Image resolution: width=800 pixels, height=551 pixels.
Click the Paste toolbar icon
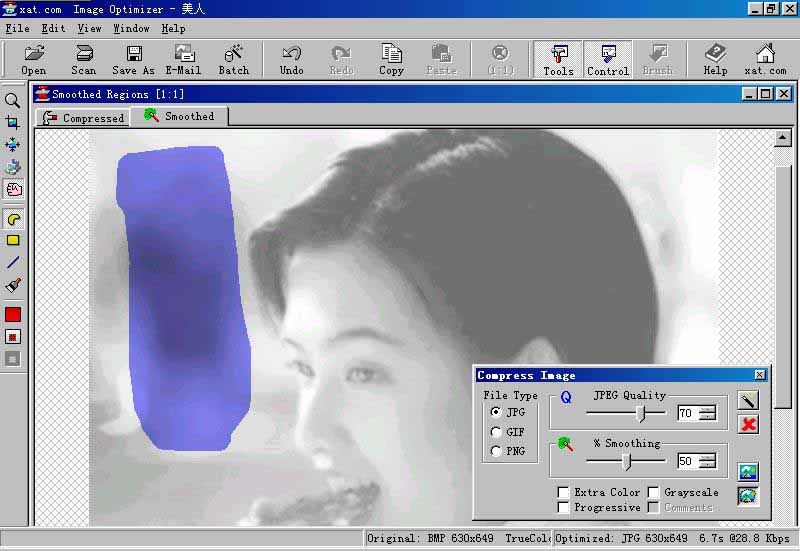tap(441, 60)
